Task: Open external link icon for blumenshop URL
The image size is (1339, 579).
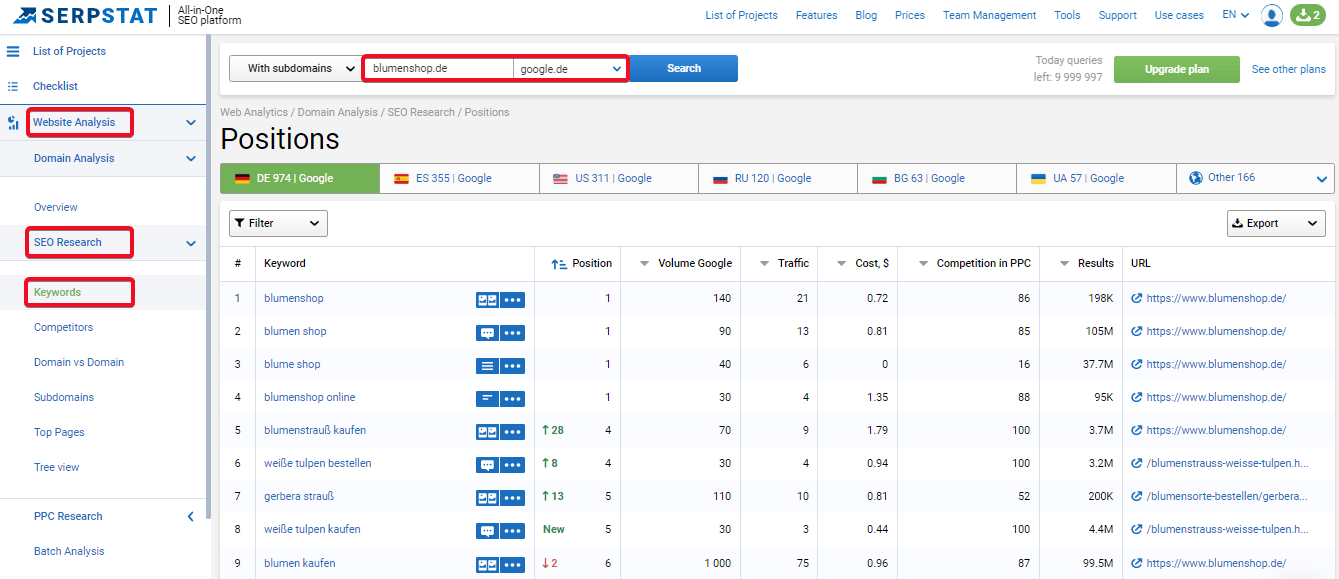Action: pos(1137,298)
